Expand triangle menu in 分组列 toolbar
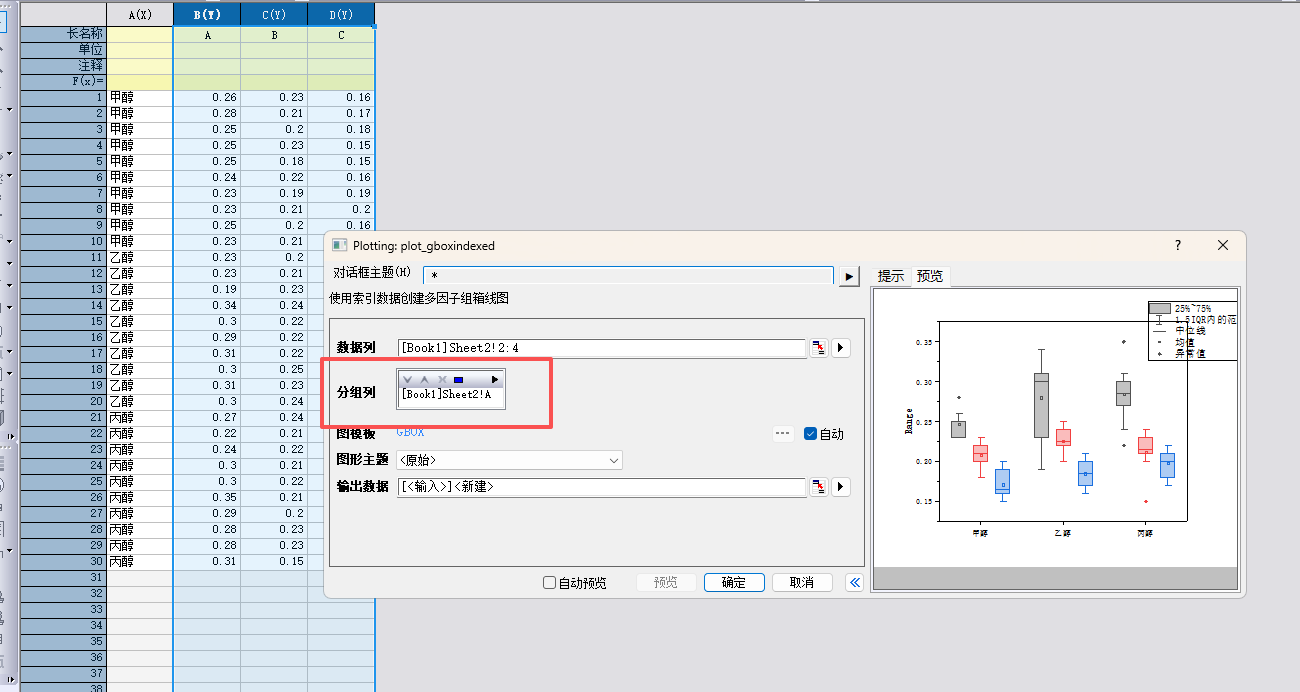The height and width of the screenshot is (692, 1300). 494,380
